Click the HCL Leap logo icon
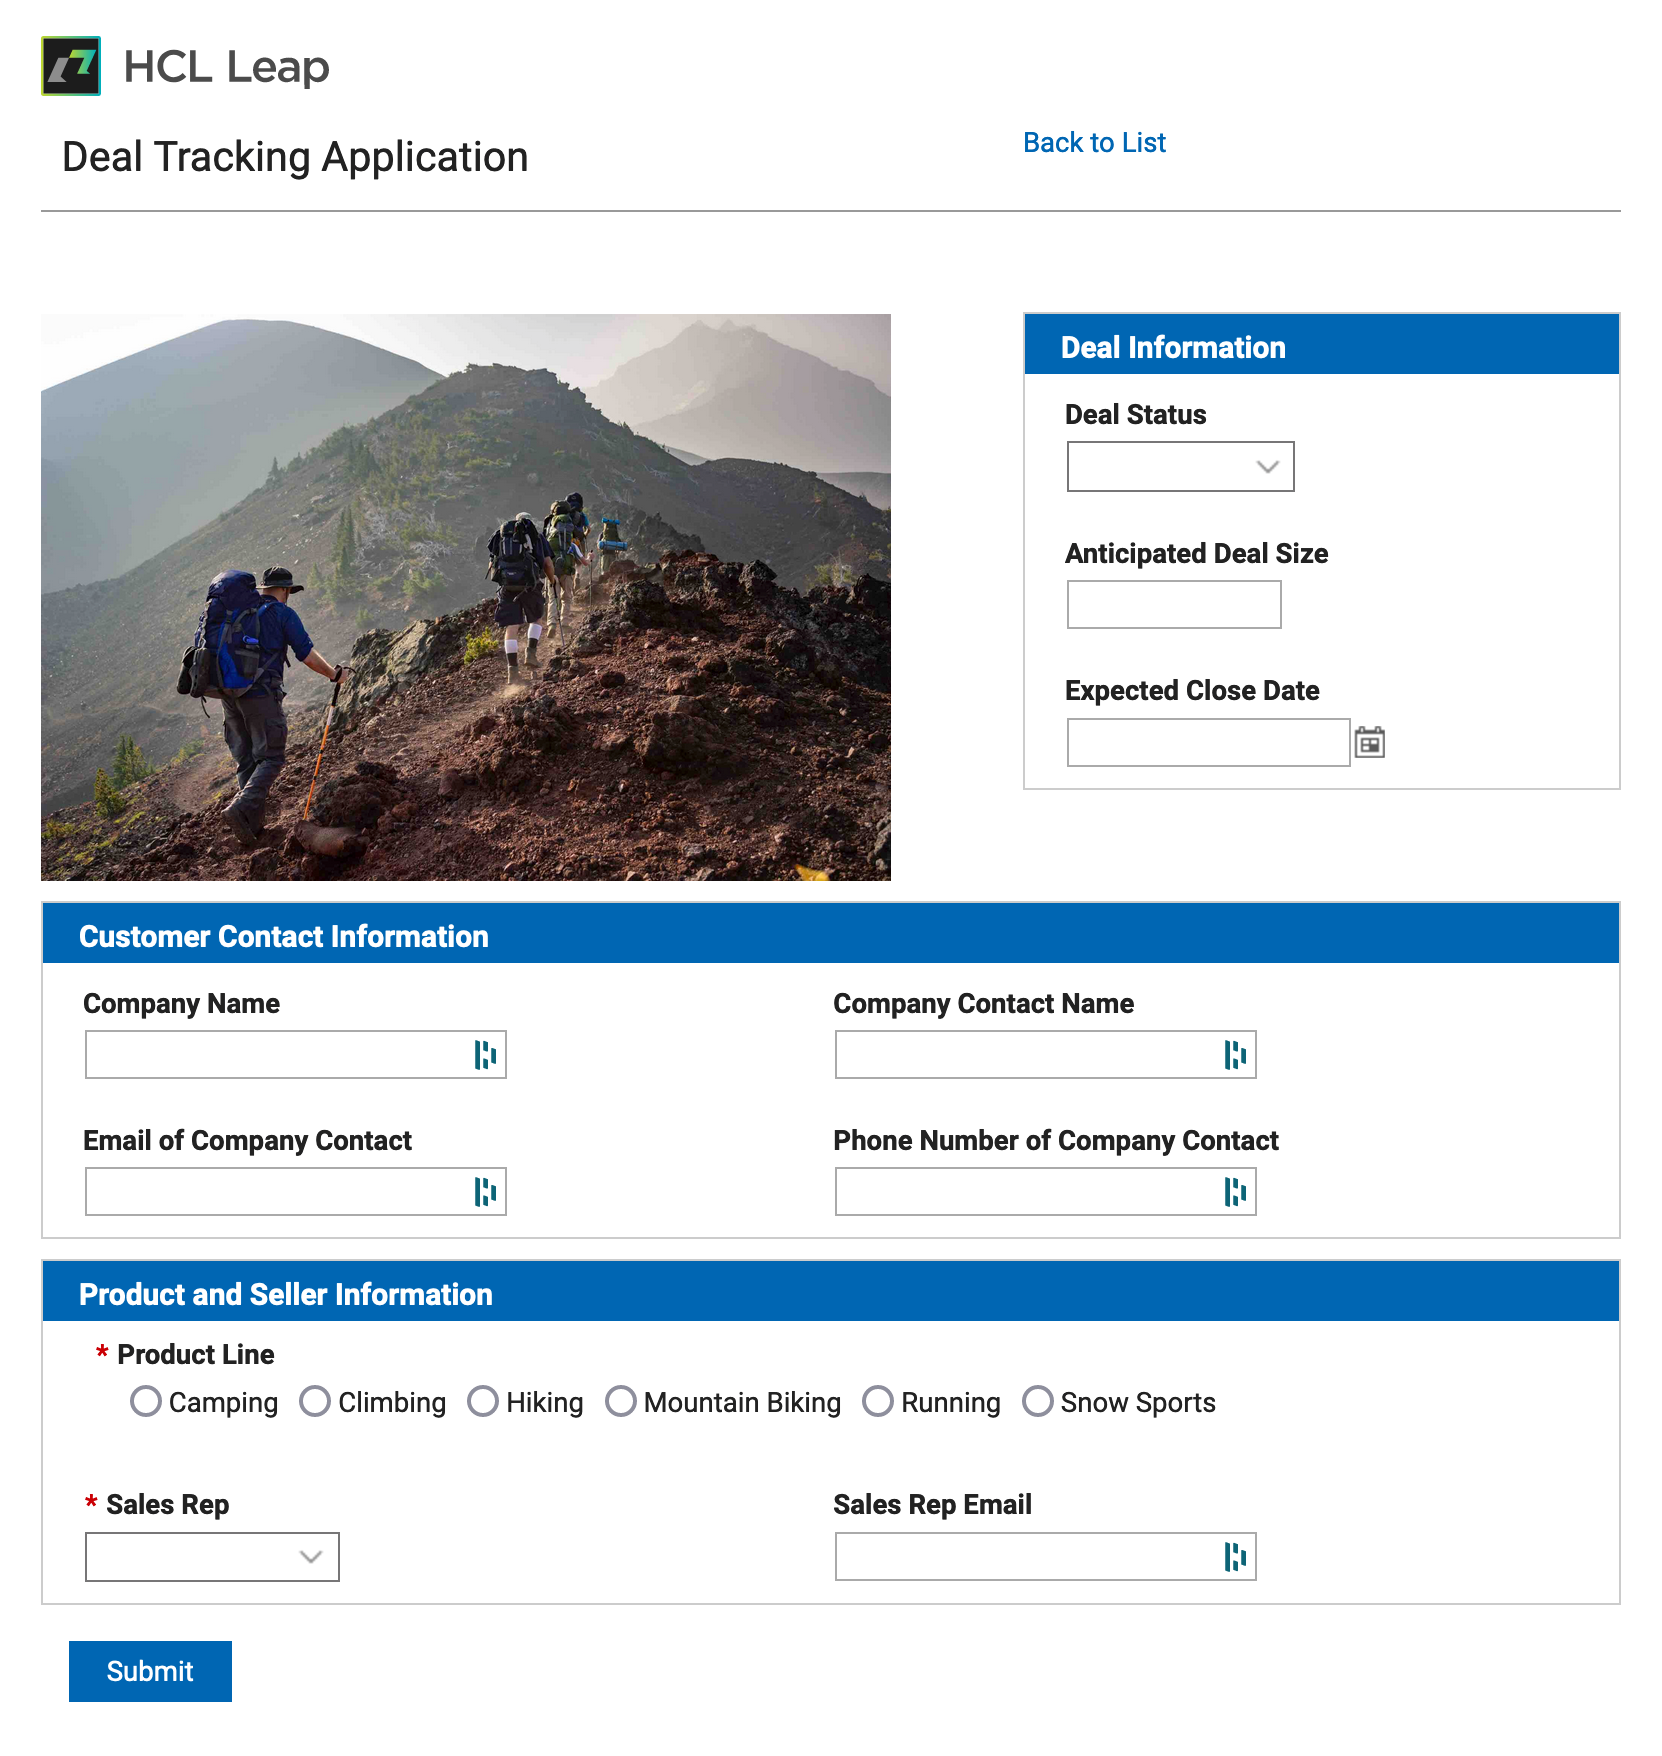The image size is (1662, 1756). 71,66
